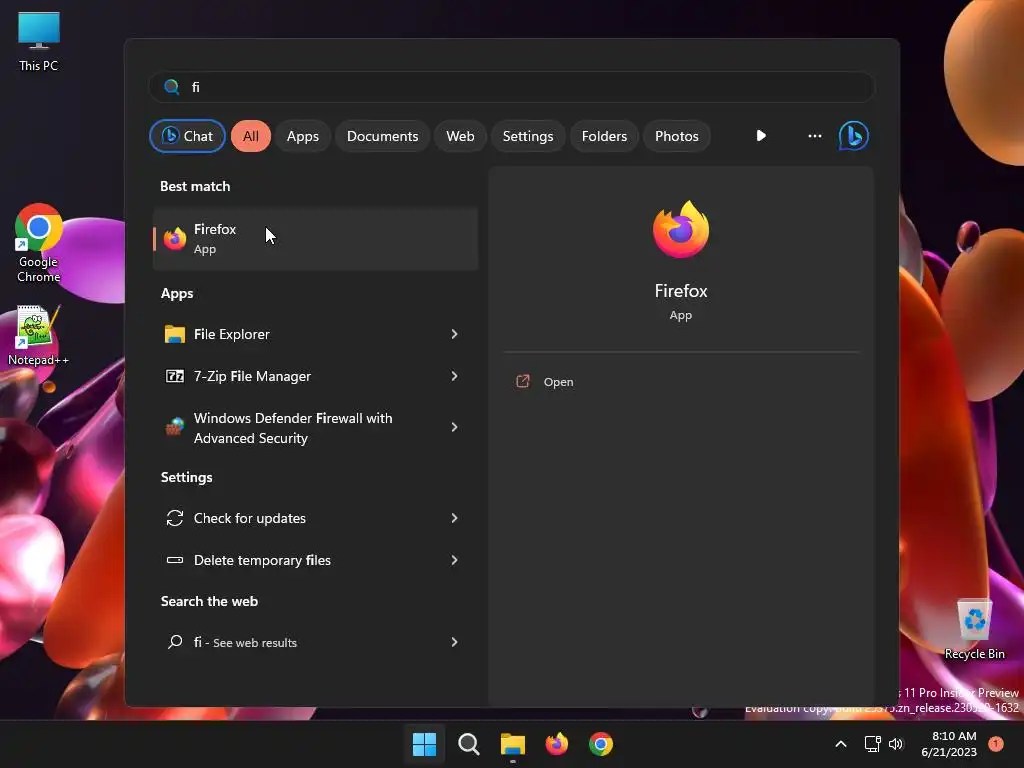Click the Open external-link icon
The width and height of the screenshot is (1024, 768).
point(522,381)
